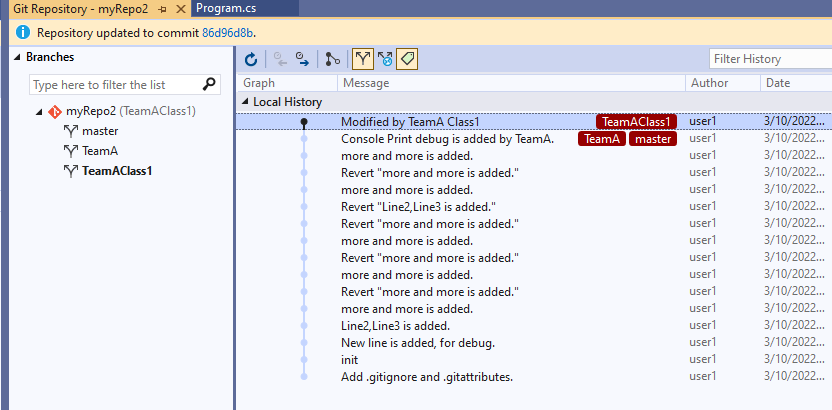
Task: Collapse the Local History group
Action: coord(245,102)
